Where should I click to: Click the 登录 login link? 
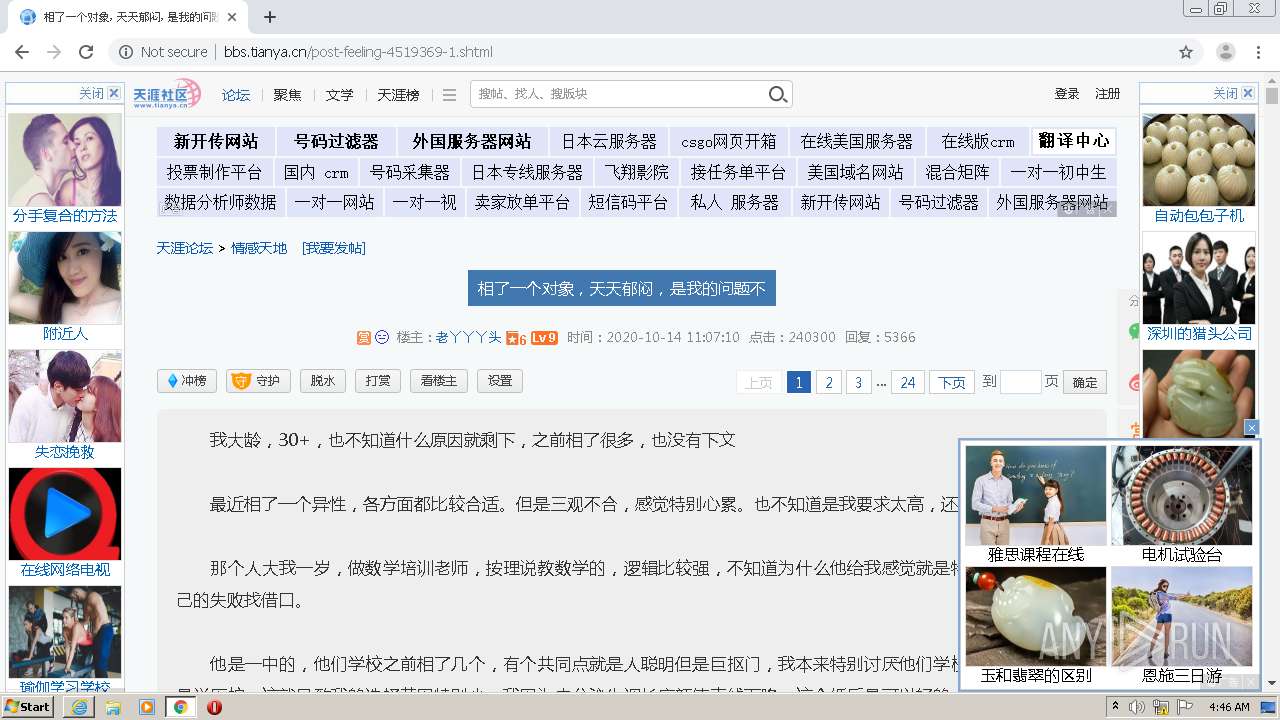click(x=1067, y=94)
